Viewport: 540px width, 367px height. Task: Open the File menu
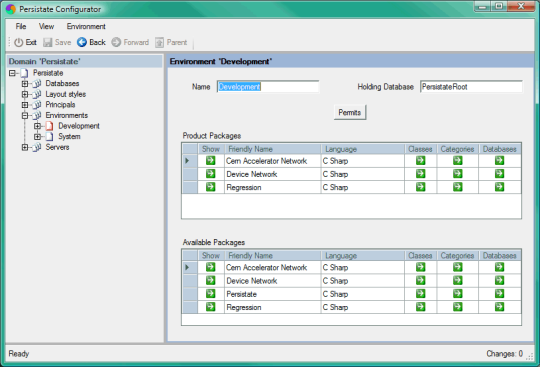21,27
